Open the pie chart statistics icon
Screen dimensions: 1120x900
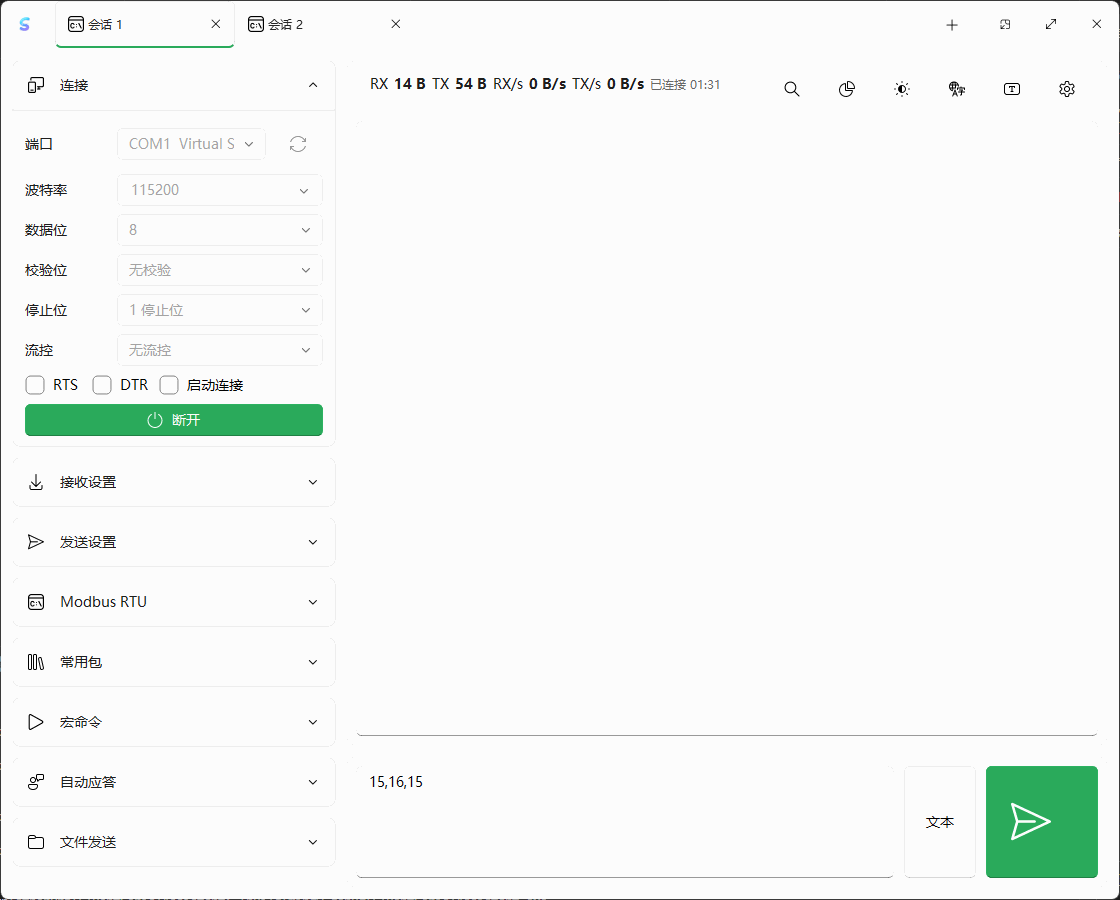(846, 89)
